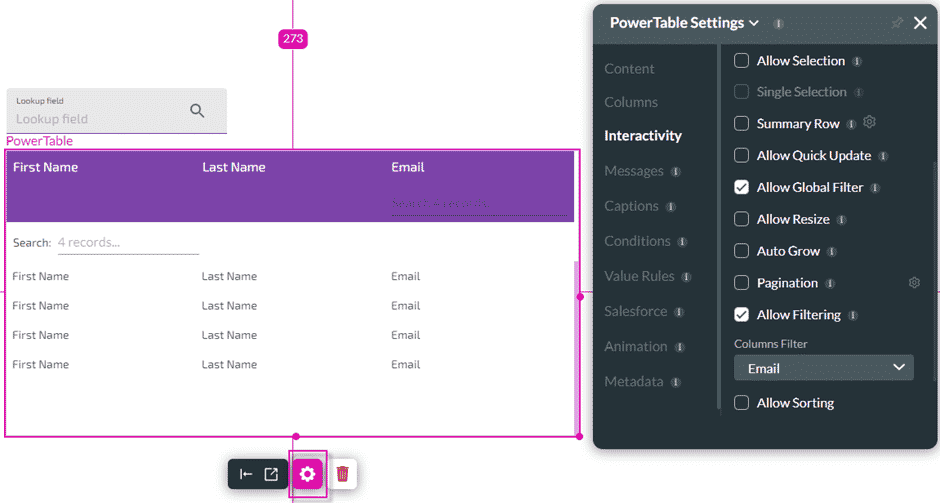940x503 pixels.
Task: Click the Lookup field search magnifier icon
Action: point(197,111)
